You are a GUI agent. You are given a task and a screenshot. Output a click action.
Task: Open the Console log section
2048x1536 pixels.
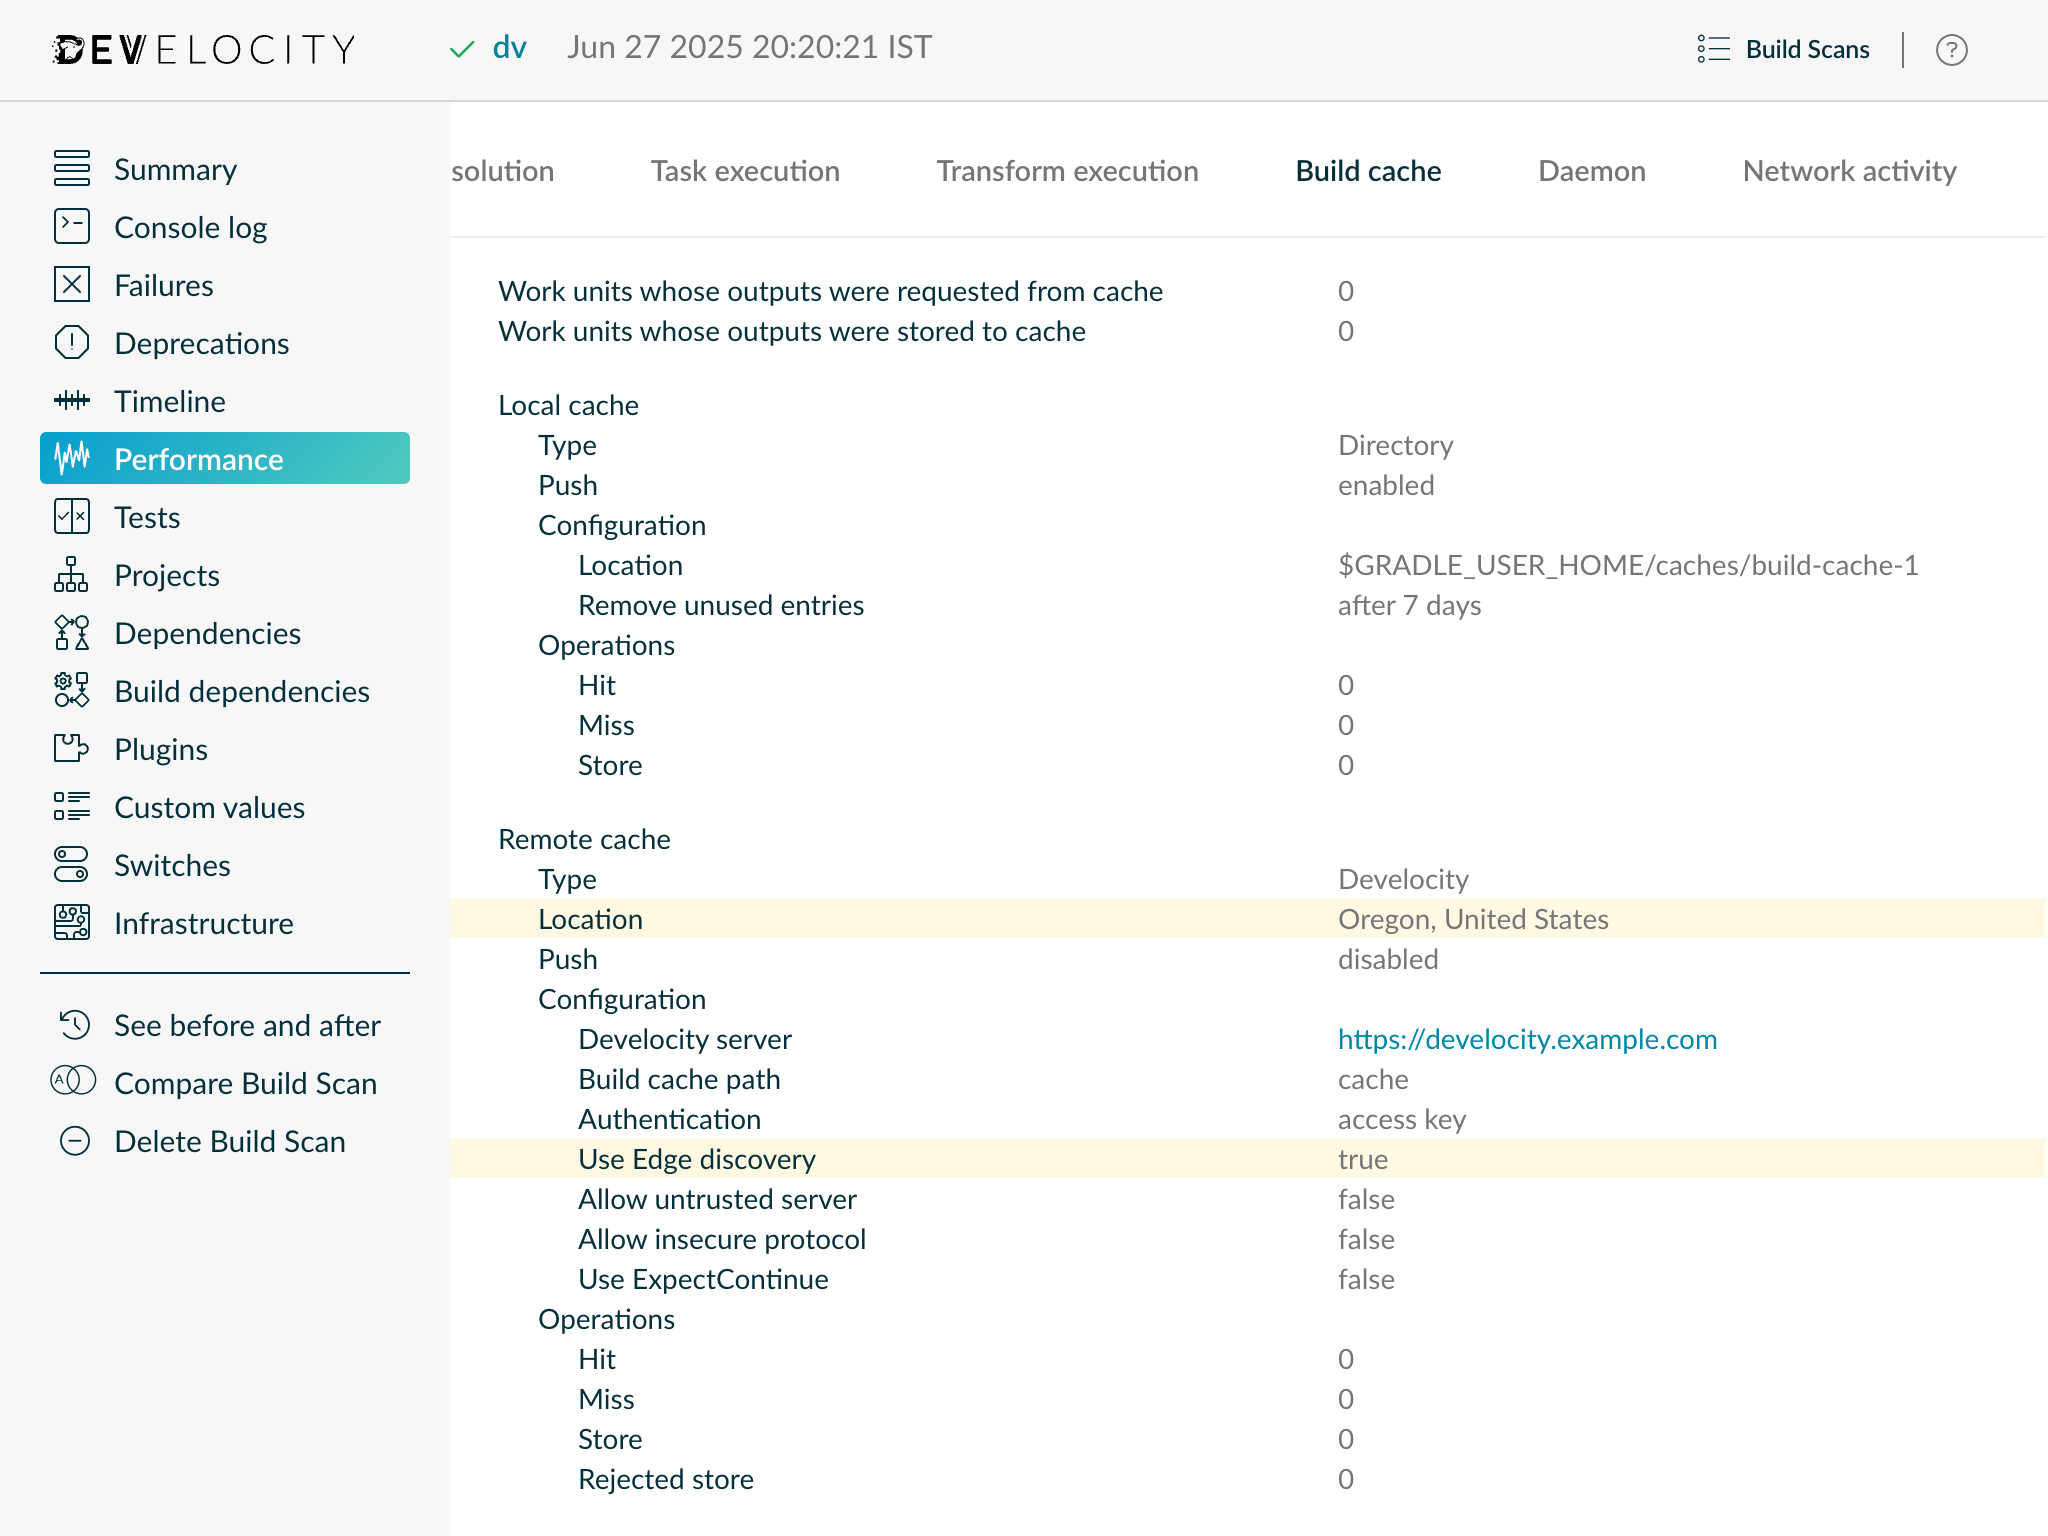click(x=71, y=227)
